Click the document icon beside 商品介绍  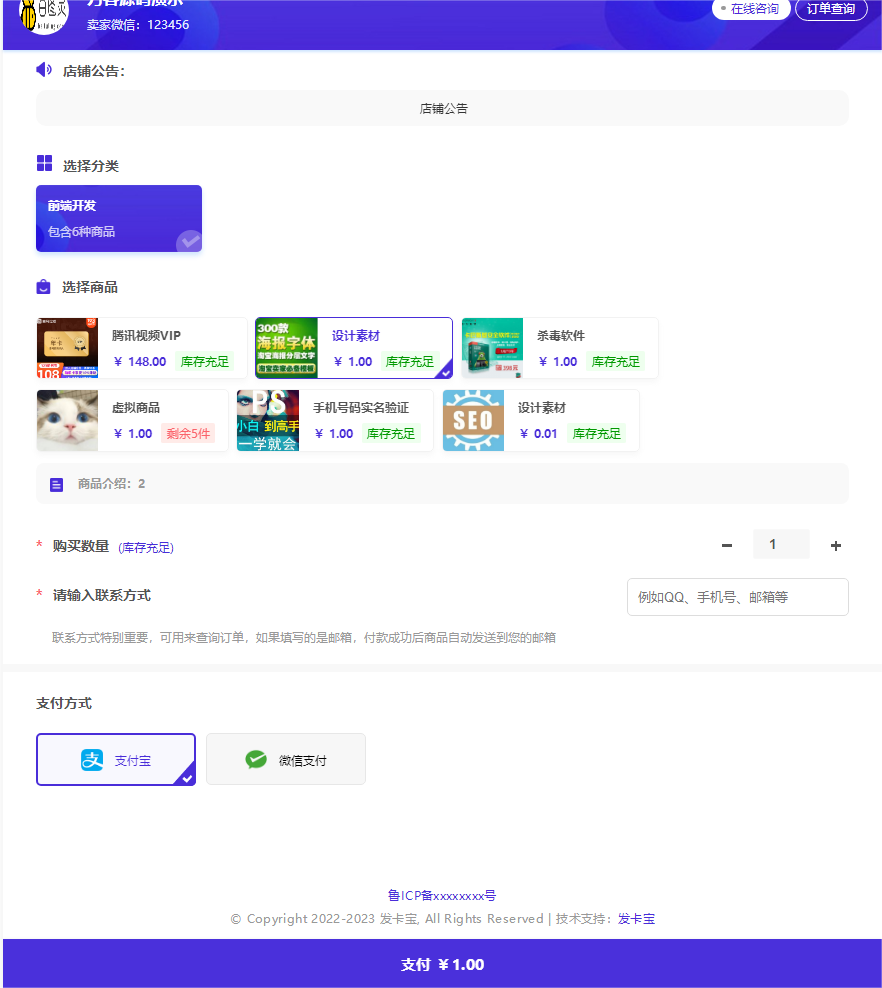click(x=57, y=485)
